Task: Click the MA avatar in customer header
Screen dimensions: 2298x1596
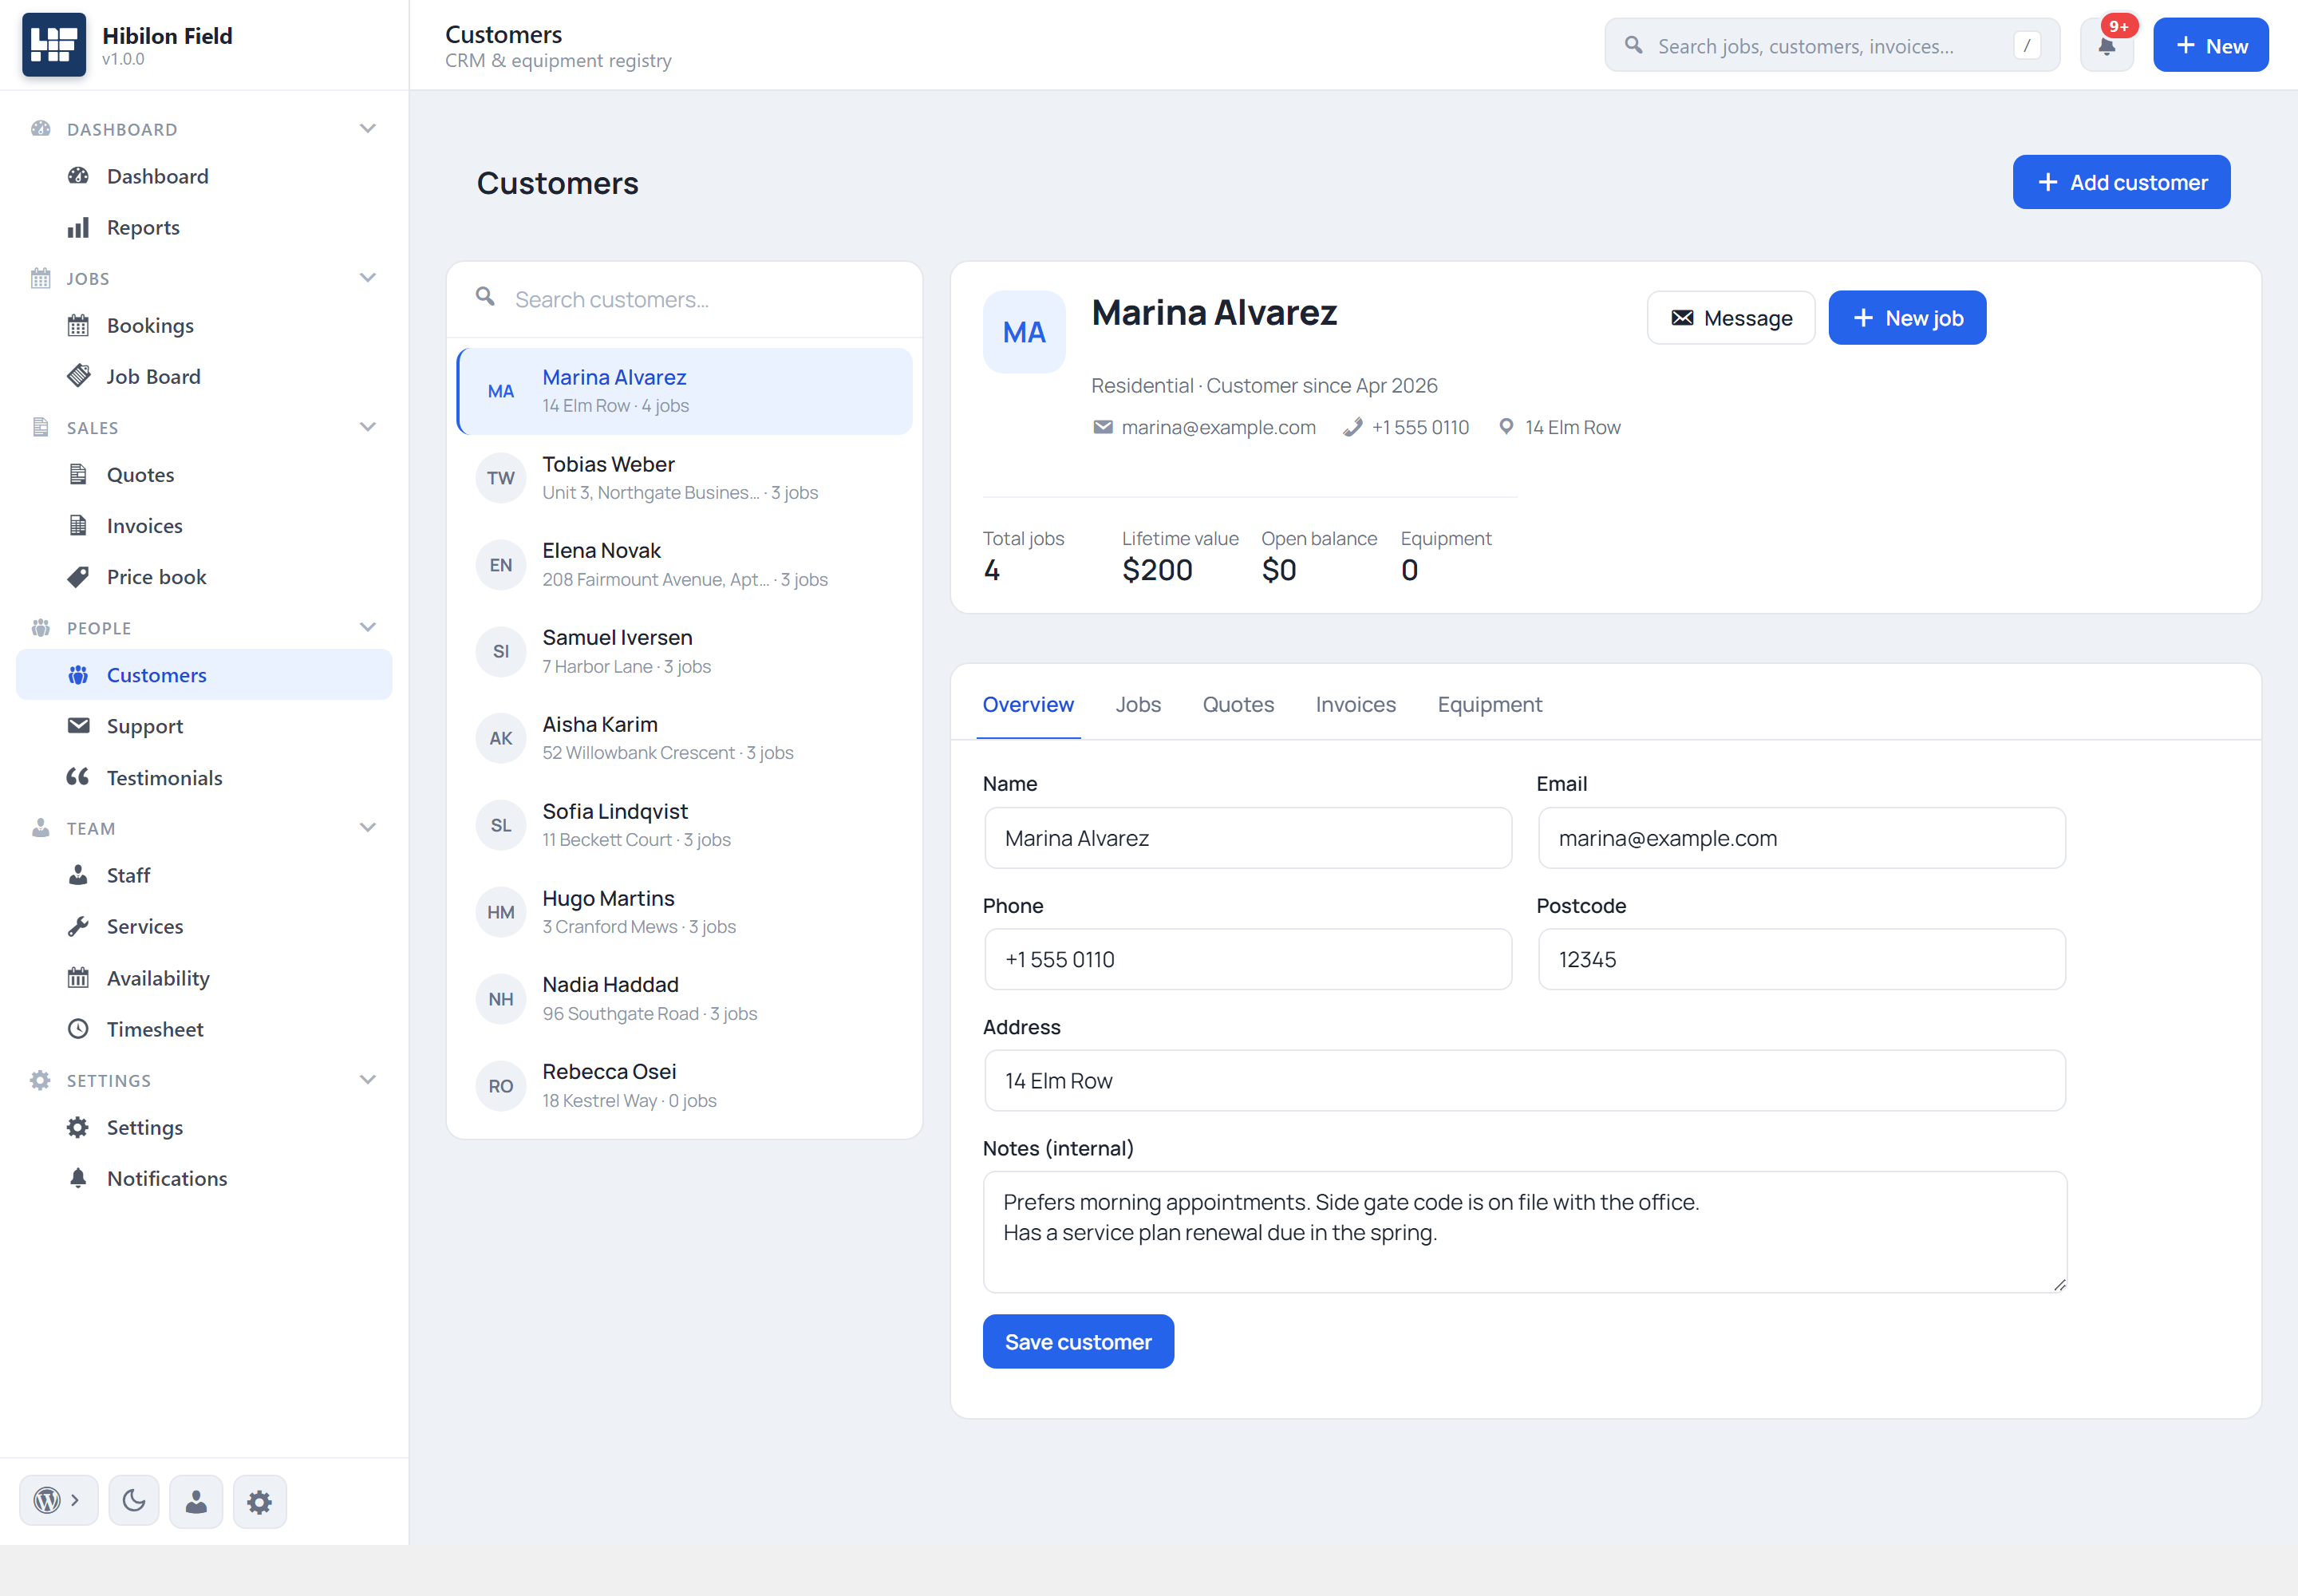Action: [x=1024, y=332]
